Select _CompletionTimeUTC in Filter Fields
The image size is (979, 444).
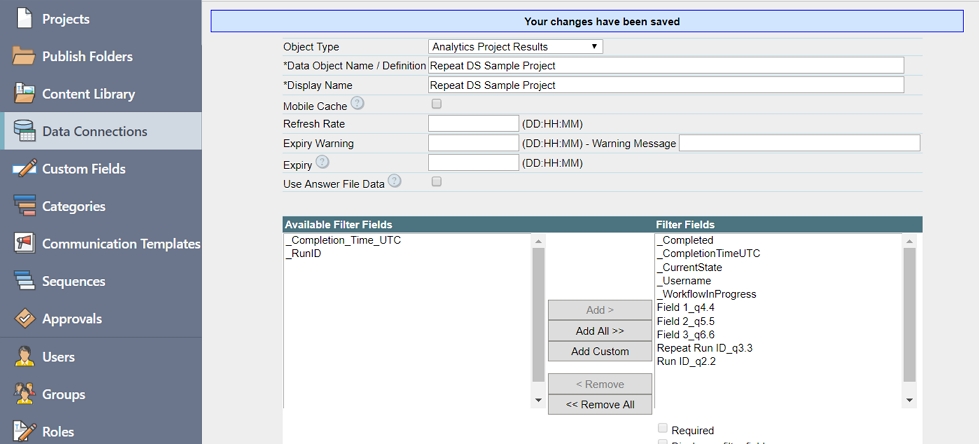click(x=709, y=254)
